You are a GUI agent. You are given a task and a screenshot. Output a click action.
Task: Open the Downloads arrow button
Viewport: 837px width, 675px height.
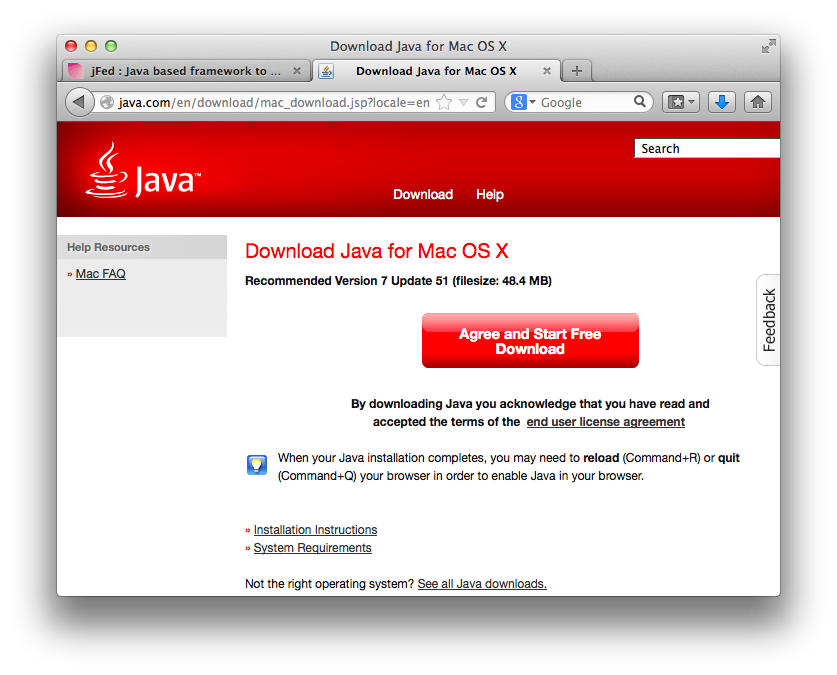[722, 102]
